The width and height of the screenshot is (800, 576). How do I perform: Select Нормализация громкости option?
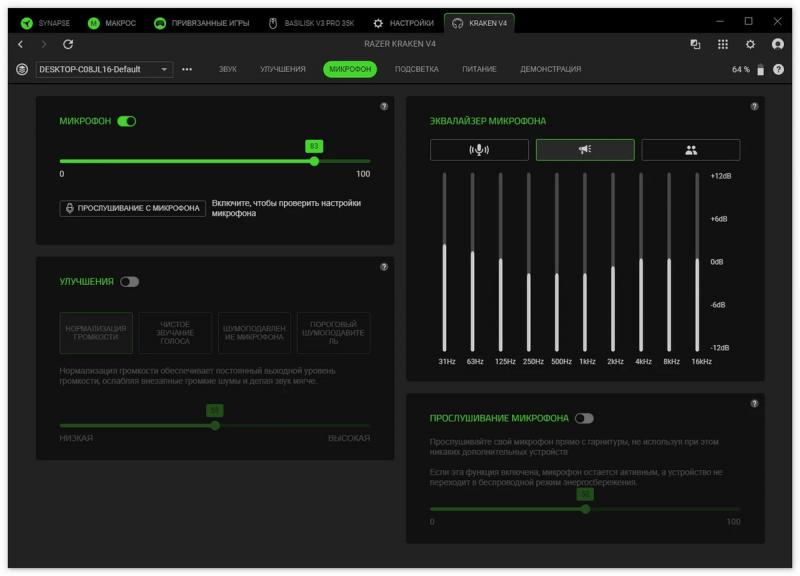pos(96,333)
